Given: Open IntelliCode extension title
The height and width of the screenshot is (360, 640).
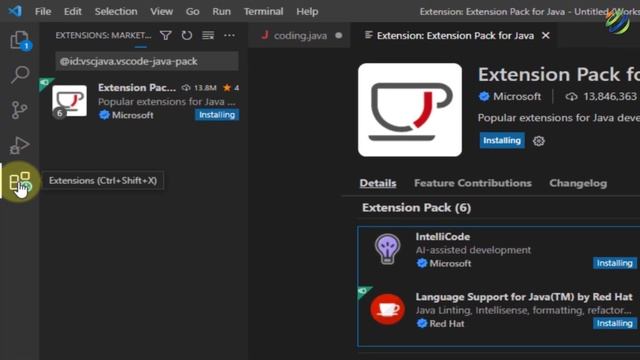Looking at the screenshot, I should pos(442,237).
